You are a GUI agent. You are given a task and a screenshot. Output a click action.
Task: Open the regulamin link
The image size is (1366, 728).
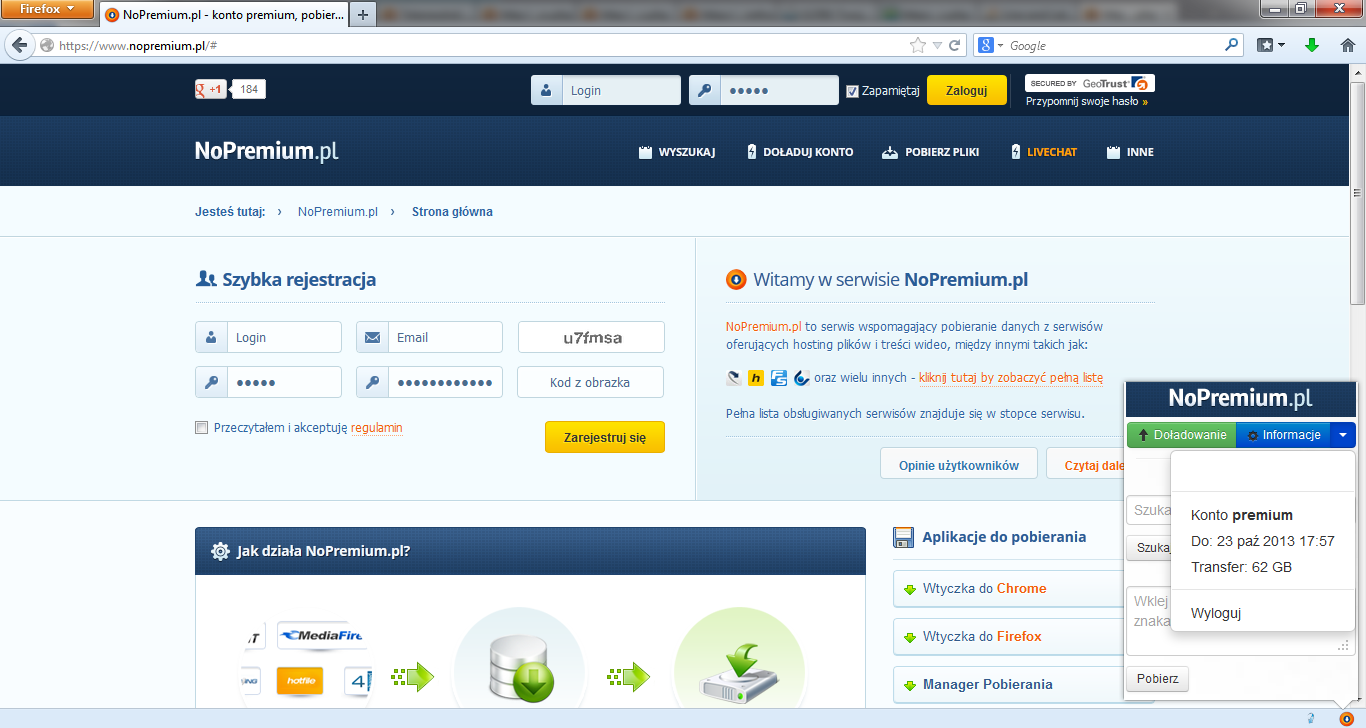click(377, 428)
